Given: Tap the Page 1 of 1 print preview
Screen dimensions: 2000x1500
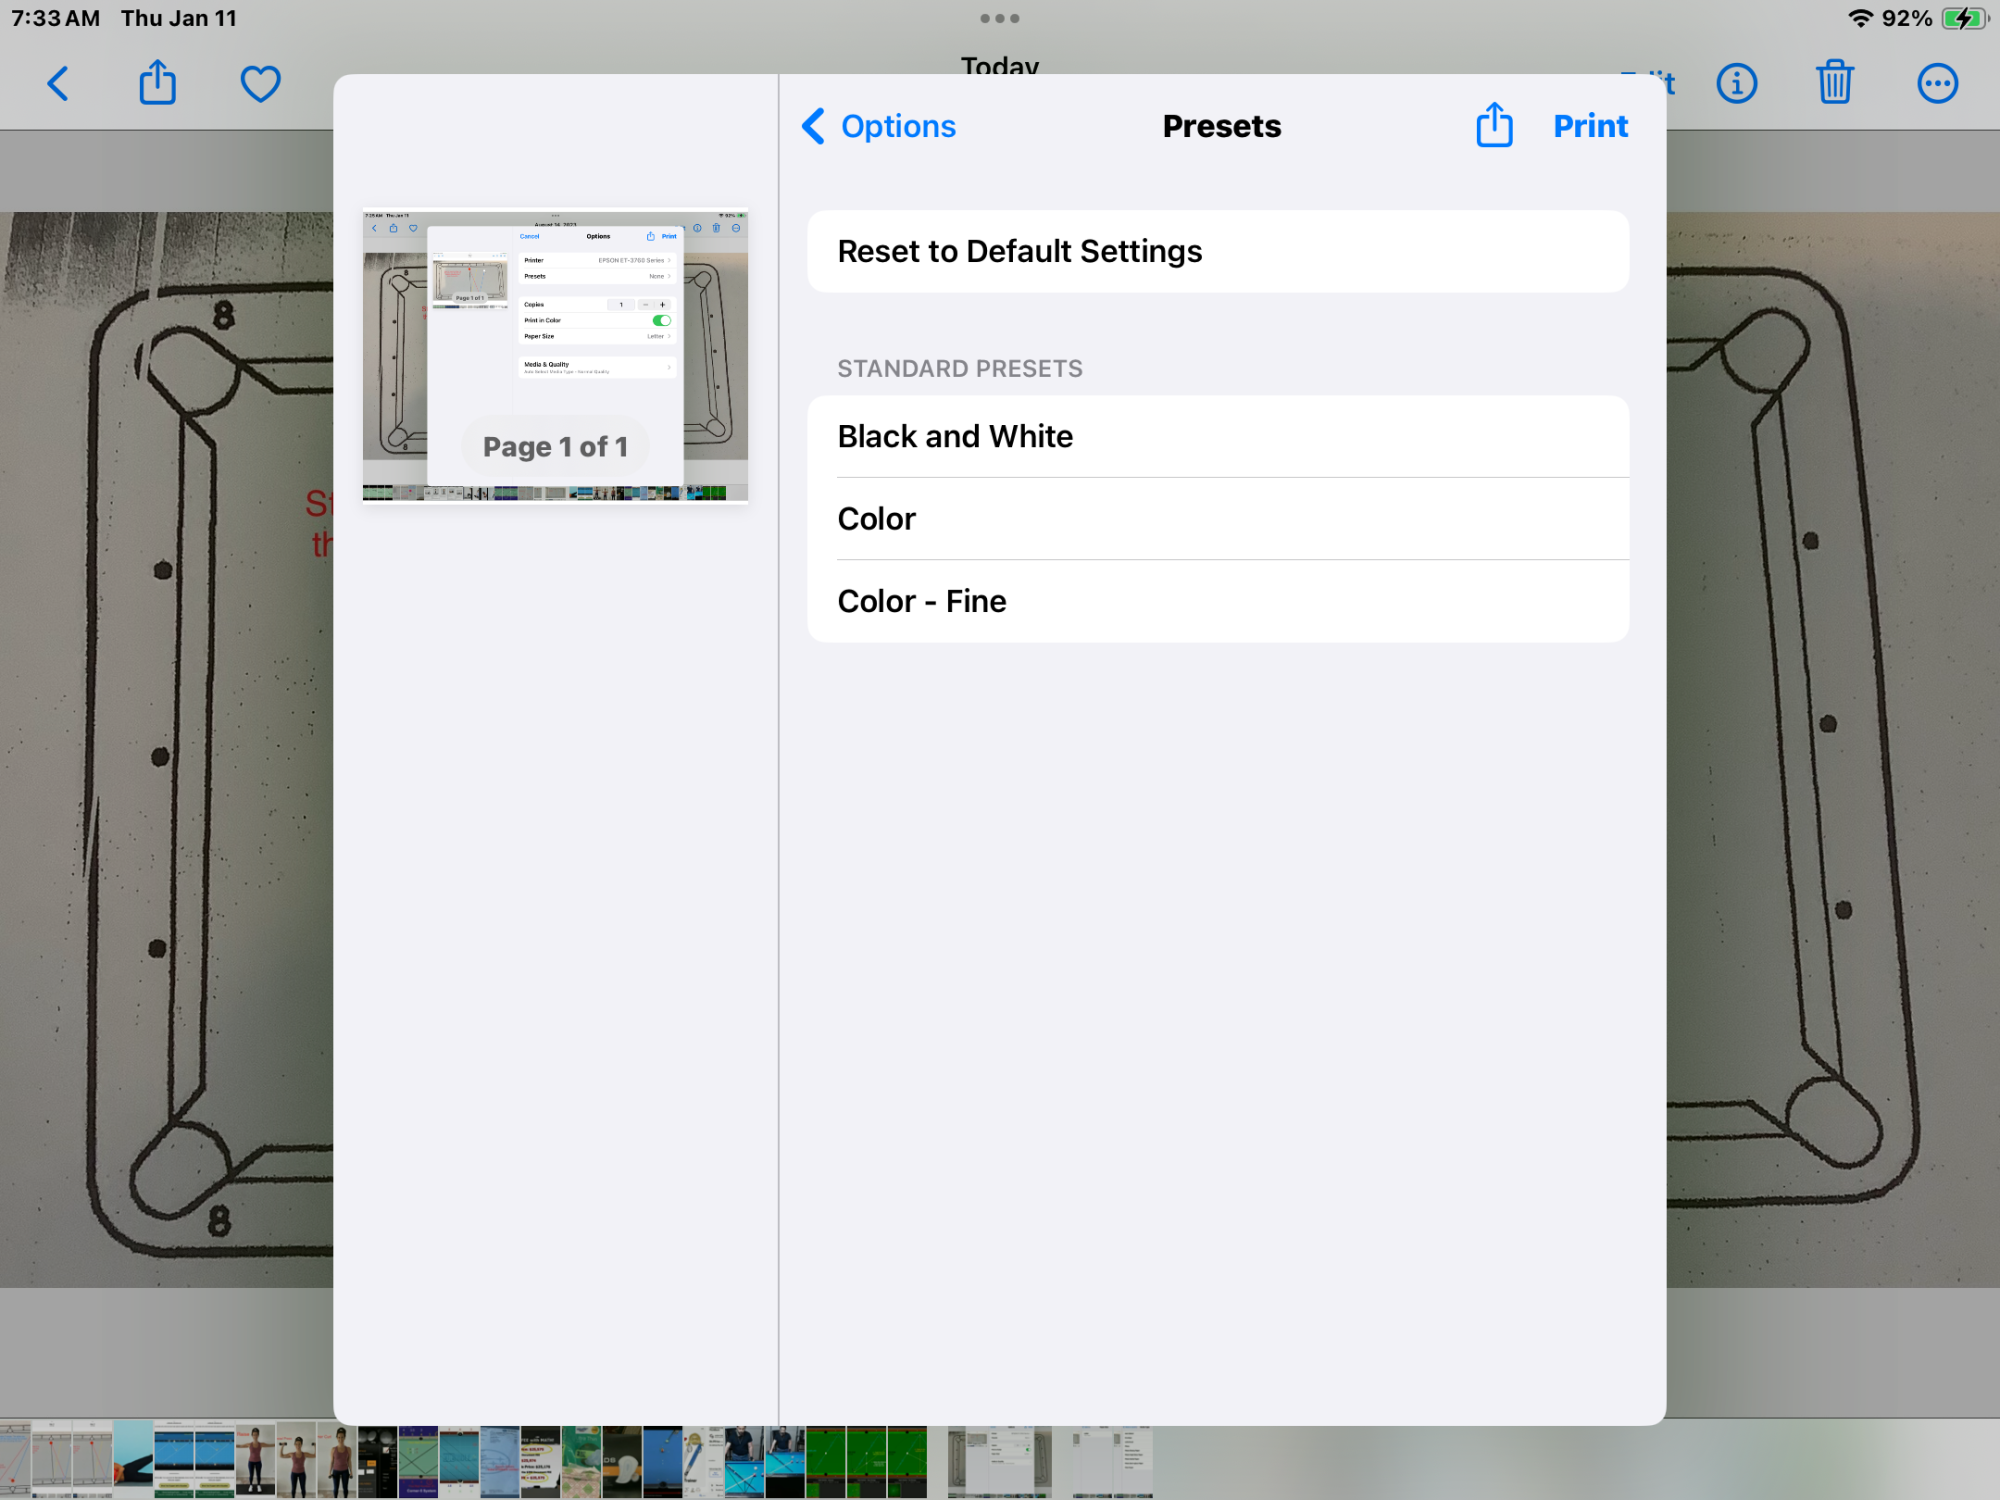Looking at the screenshot, I should click(555, 356).
